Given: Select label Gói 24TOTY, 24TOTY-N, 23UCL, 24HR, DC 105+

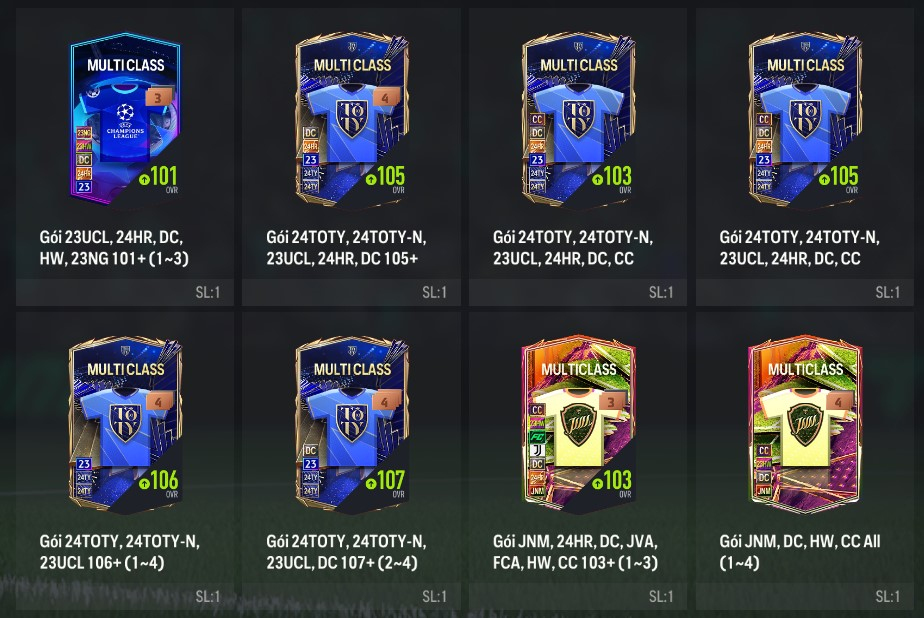Looking at the screenshot, I should click(x=346, y=247).
